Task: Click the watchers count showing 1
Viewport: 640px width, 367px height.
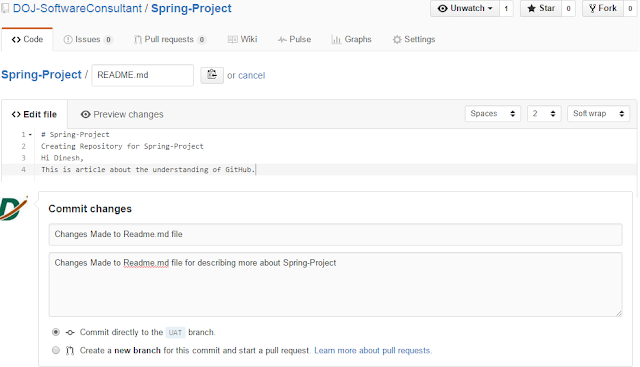Action: click(506, 8)
